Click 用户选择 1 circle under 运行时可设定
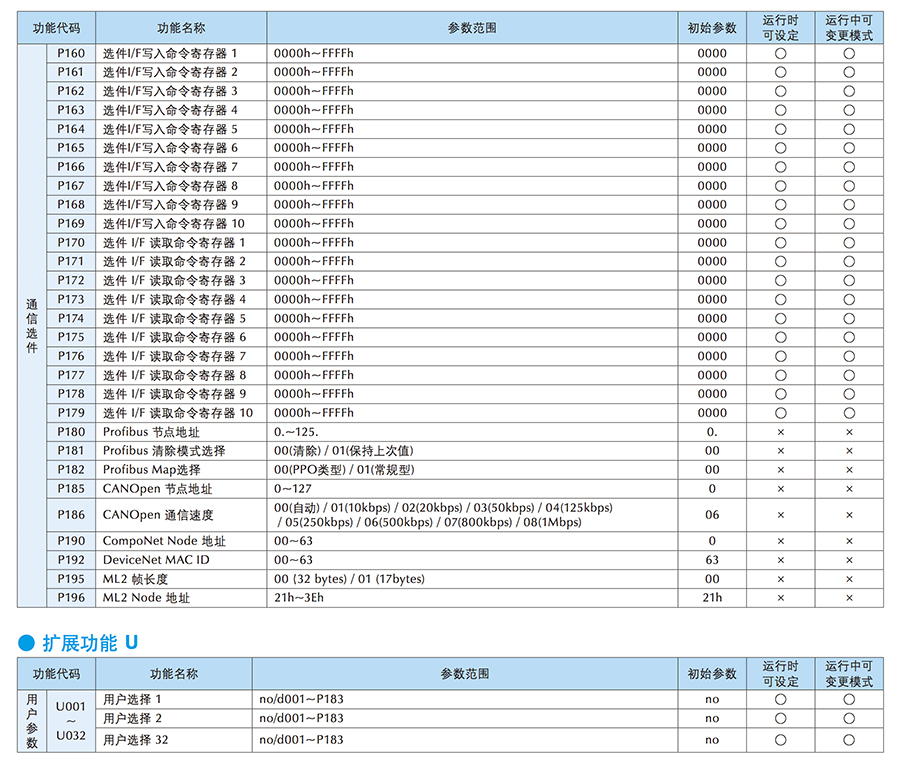This screenshot has height=766, width=900. (x=781, y=699)
